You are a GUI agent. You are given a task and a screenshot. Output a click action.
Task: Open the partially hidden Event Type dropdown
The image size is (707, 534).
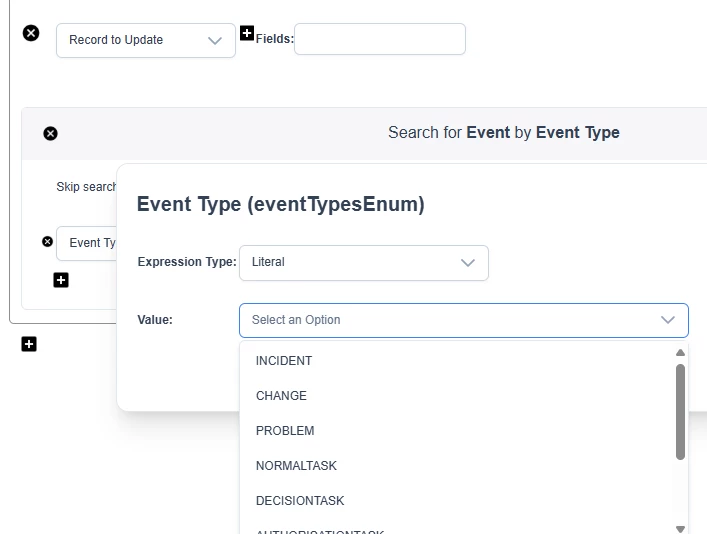(x=90, y=243)
